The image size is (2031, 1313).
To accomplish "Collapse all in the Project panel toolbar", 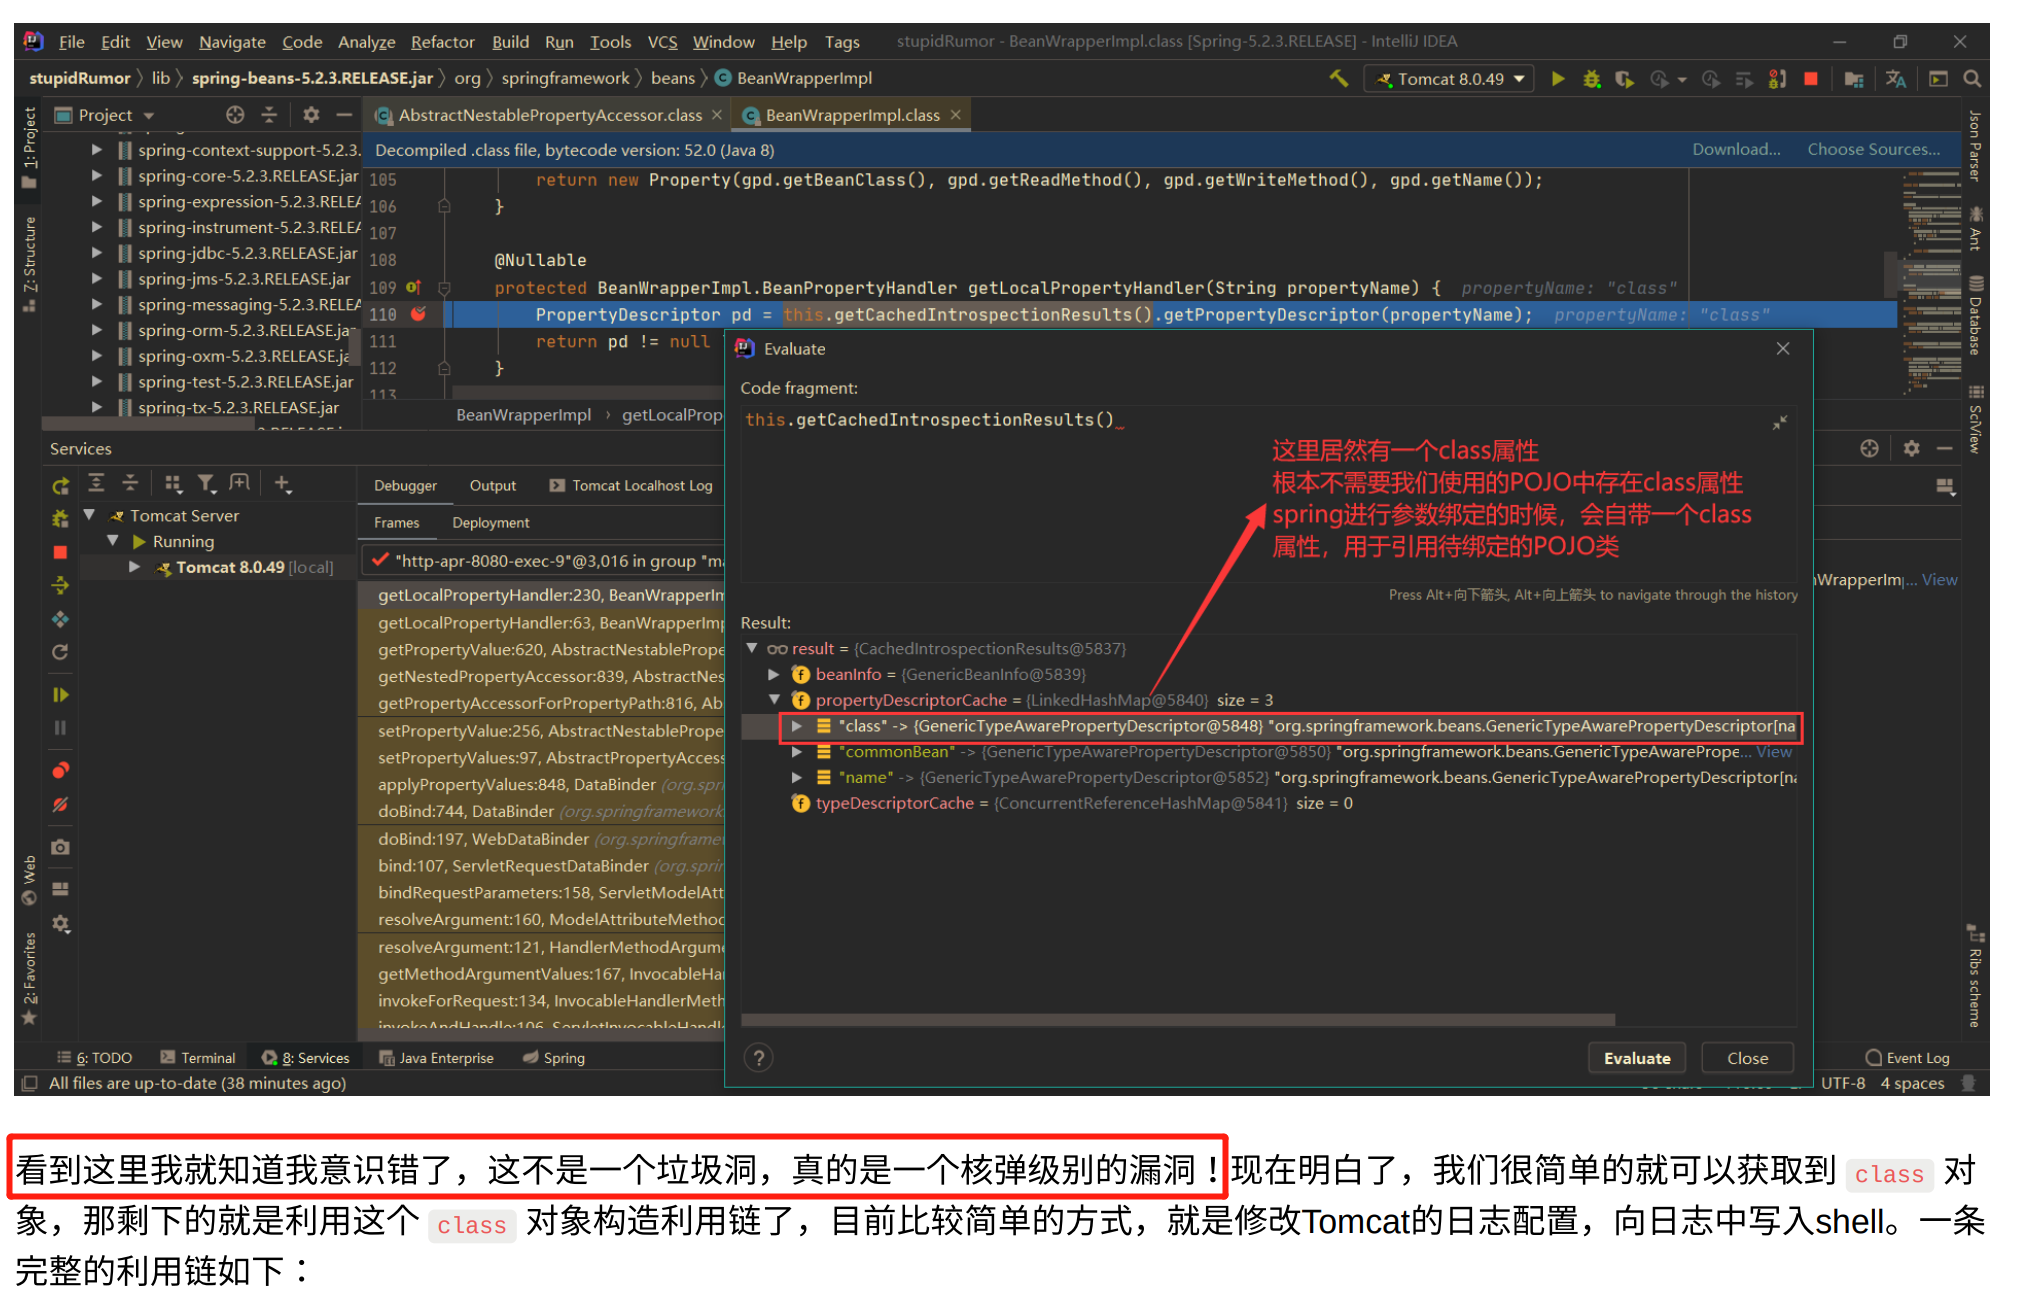I will coord(269,115).
